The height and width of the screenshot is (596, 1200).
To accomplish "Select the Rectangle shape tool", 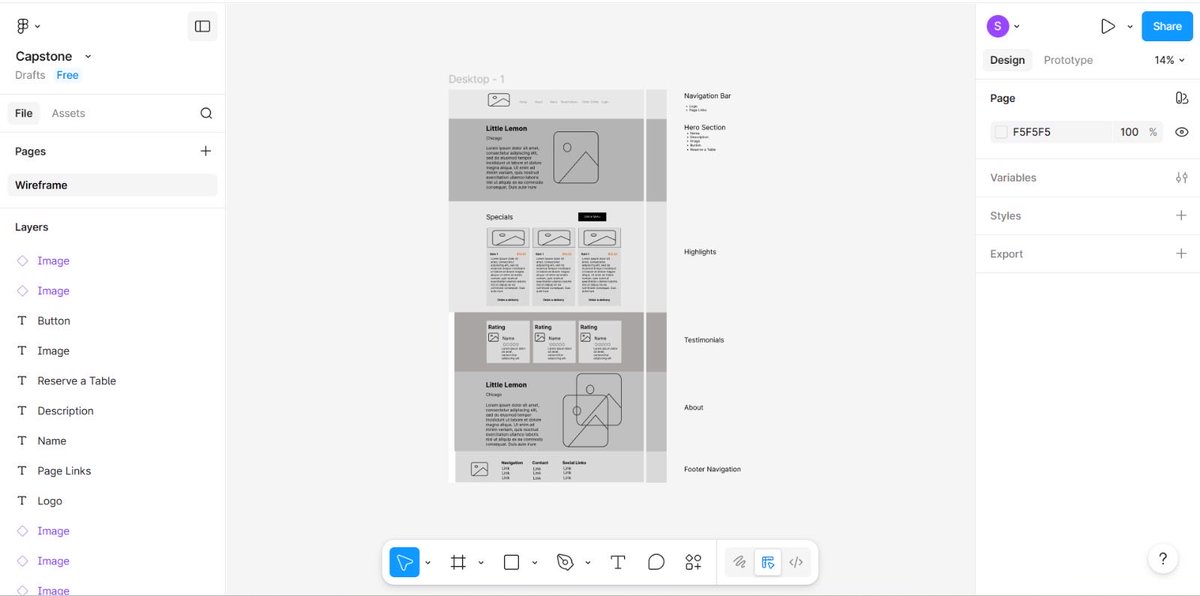I will pos(511,562).
